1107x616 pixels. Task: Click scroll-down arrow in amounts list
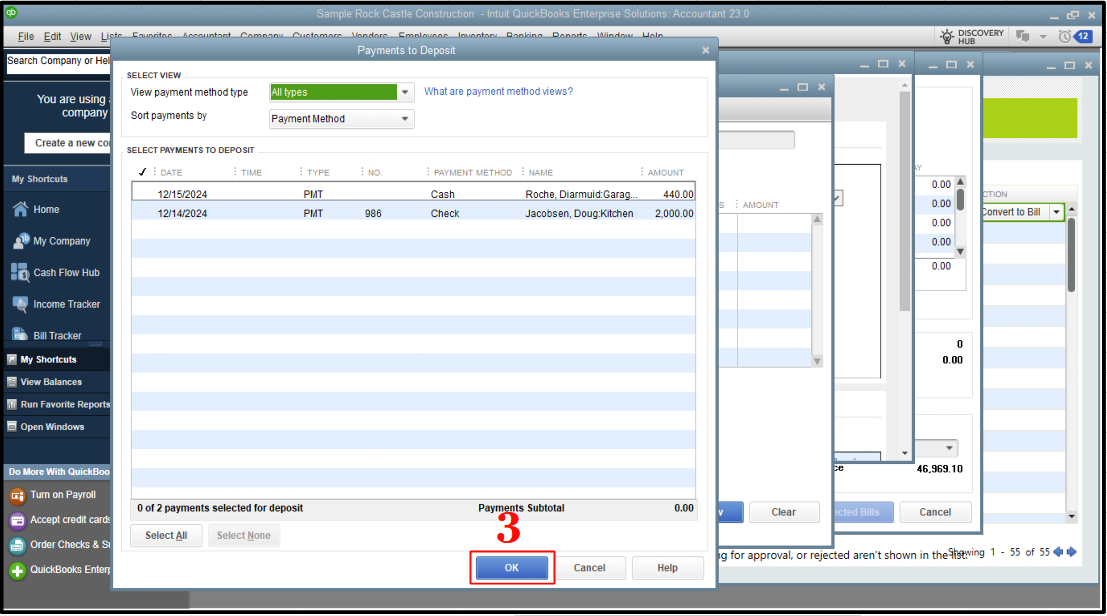point(960,252)
